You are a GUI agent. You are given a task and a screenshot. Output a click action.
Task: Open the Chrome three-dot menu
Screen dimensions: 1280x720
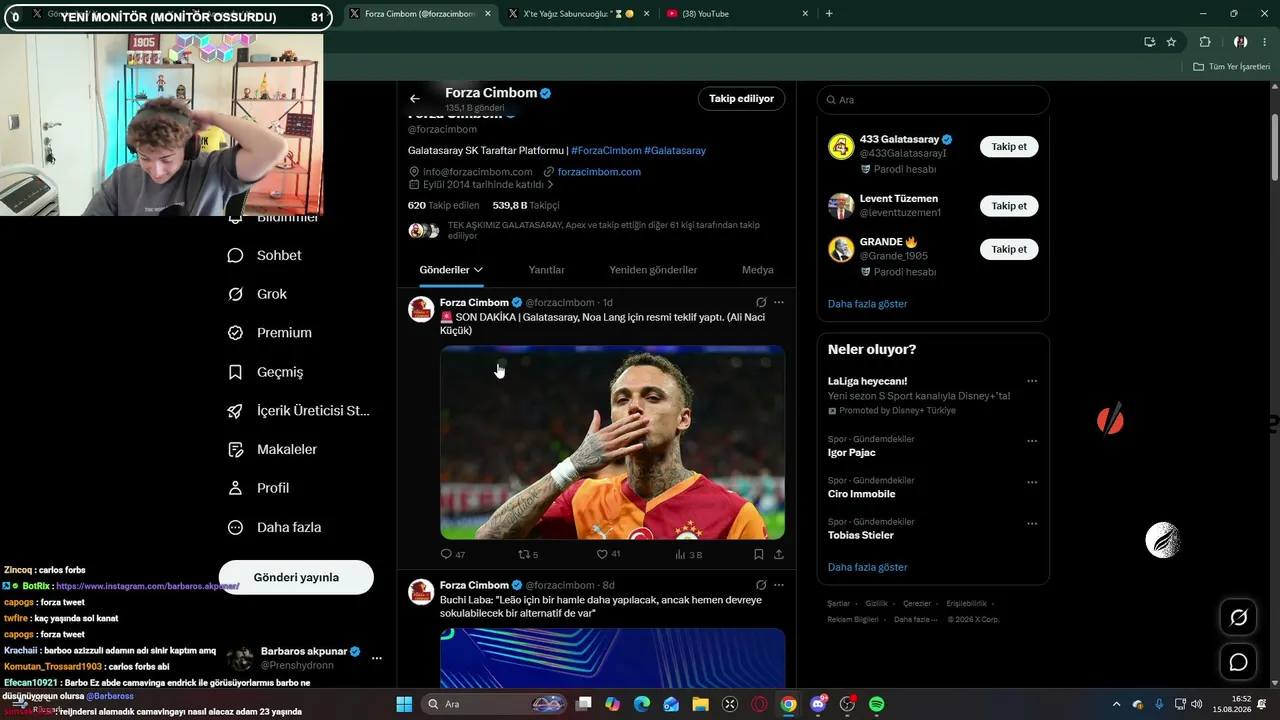tap(1265, 42)
